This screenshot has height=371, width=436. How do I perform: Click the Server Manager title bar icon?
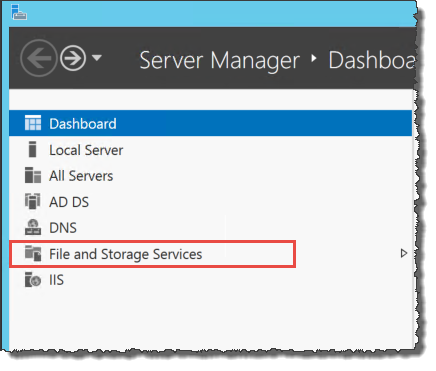[x=19, y=12]
